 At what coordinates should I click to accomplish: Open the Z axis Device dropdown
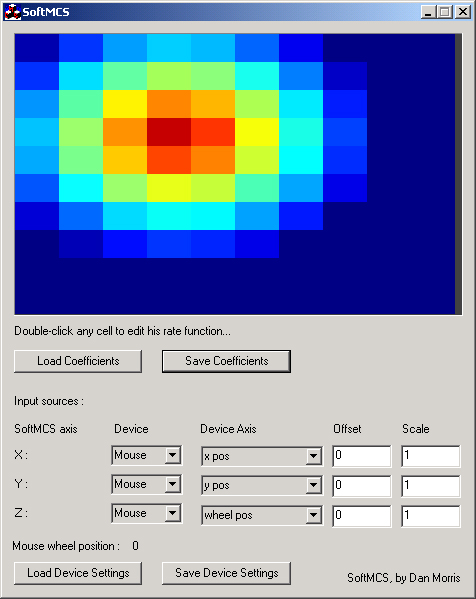coord(173,513)
